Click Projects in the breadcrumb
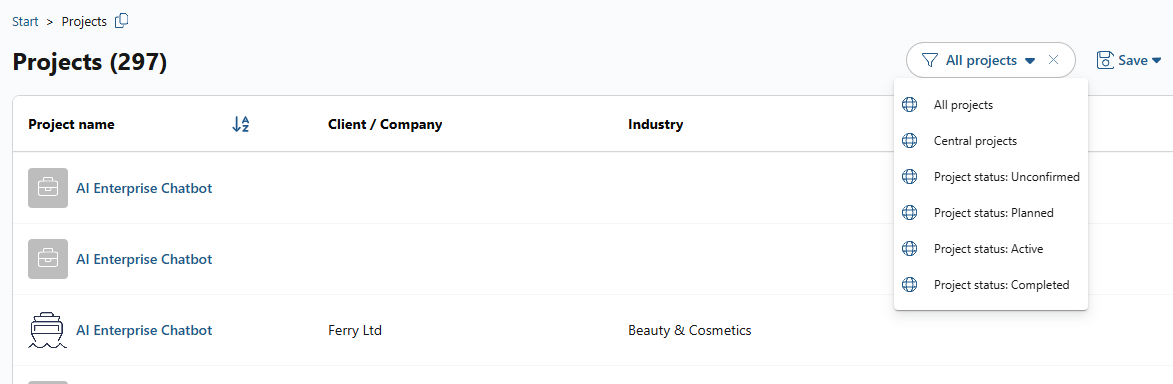 (x=85, y=22)
